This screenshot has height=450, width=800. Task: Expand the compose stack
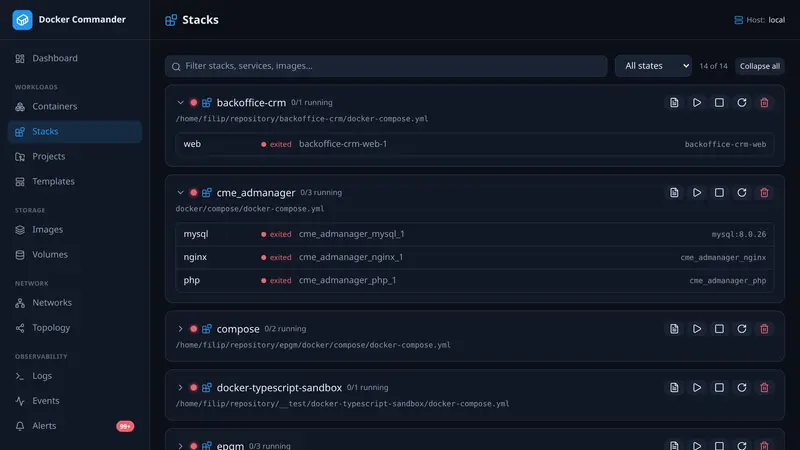[x=180, y=329]
